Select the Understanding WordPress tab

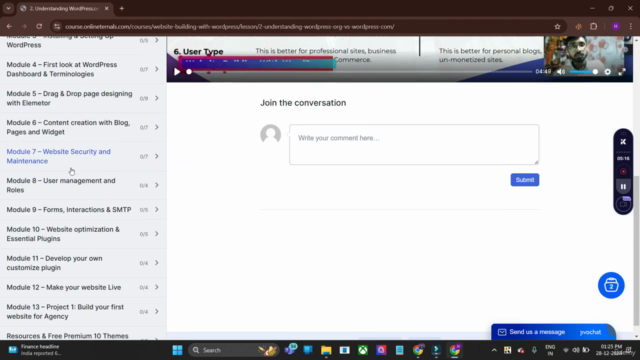point(64,8)
